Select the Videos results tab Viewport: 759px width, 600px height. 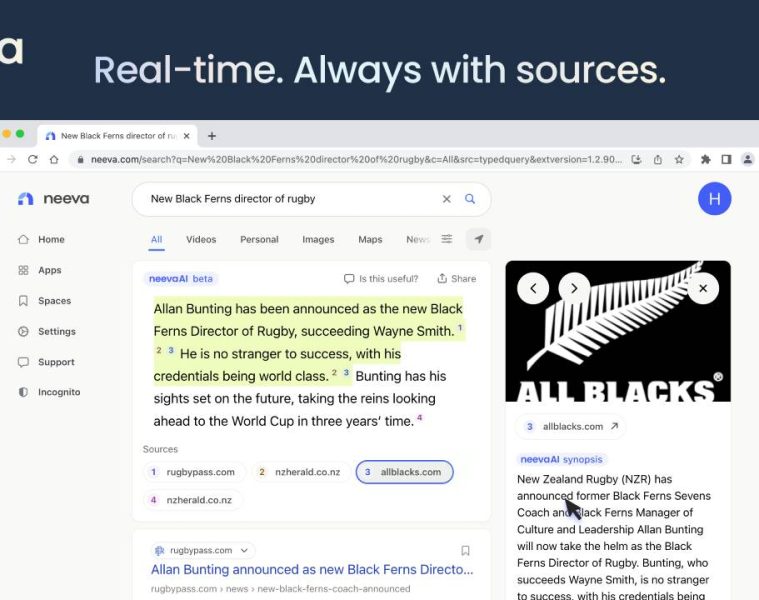pos(201,240)
